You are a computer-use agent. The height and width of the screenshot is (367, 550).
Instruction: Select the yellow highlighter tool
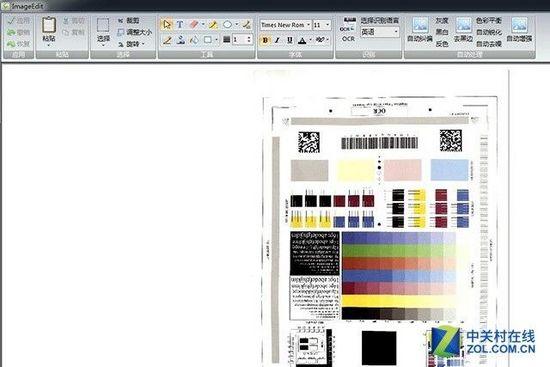213,25
